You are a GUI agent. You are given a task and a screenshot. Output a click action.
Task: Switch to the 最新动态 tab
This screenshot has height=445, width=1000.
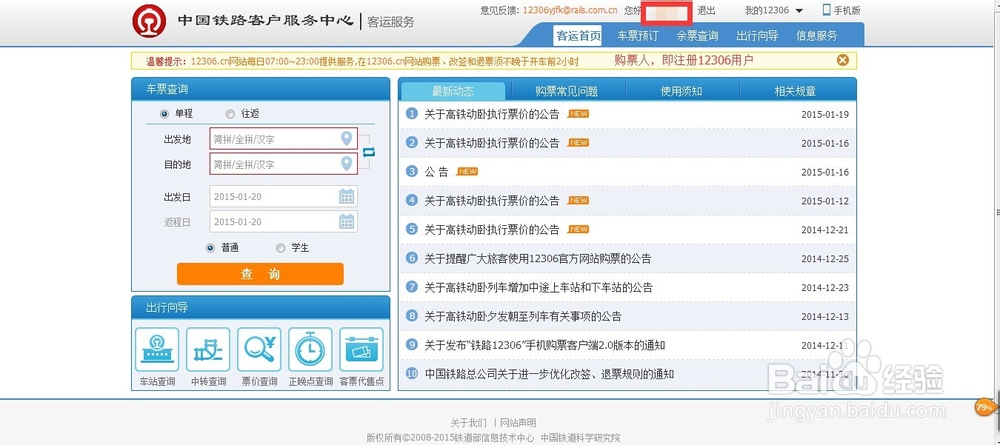[453, 91]
